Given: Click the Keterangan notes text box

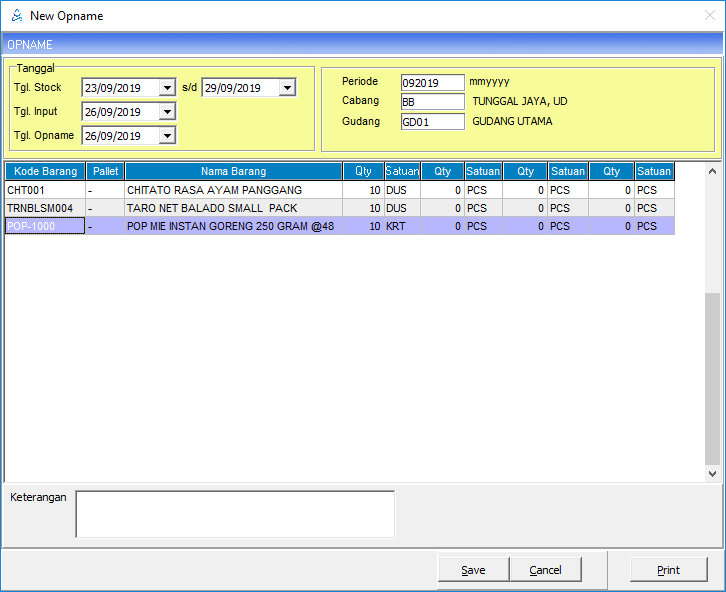Looking at the screenshot, I should click(235, 514).
